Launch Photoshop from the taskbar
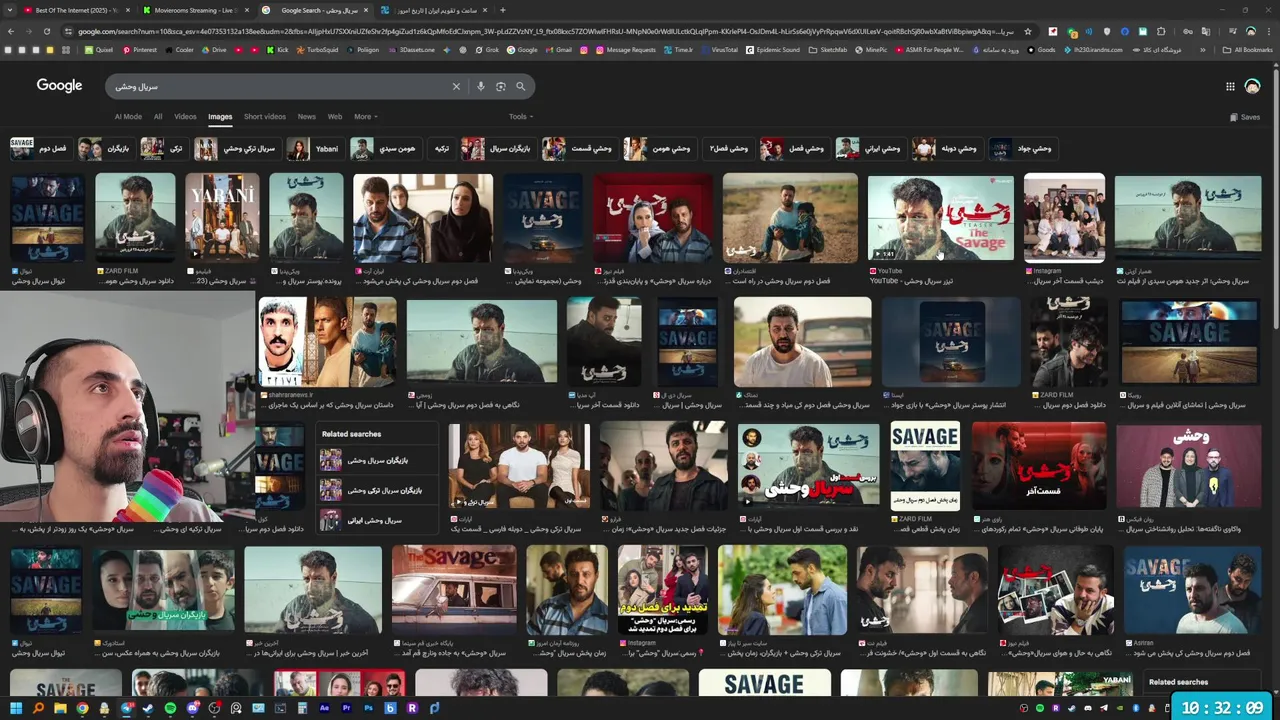The height and width of the screenshot is (720, 1280). click(x=369, y=708)
